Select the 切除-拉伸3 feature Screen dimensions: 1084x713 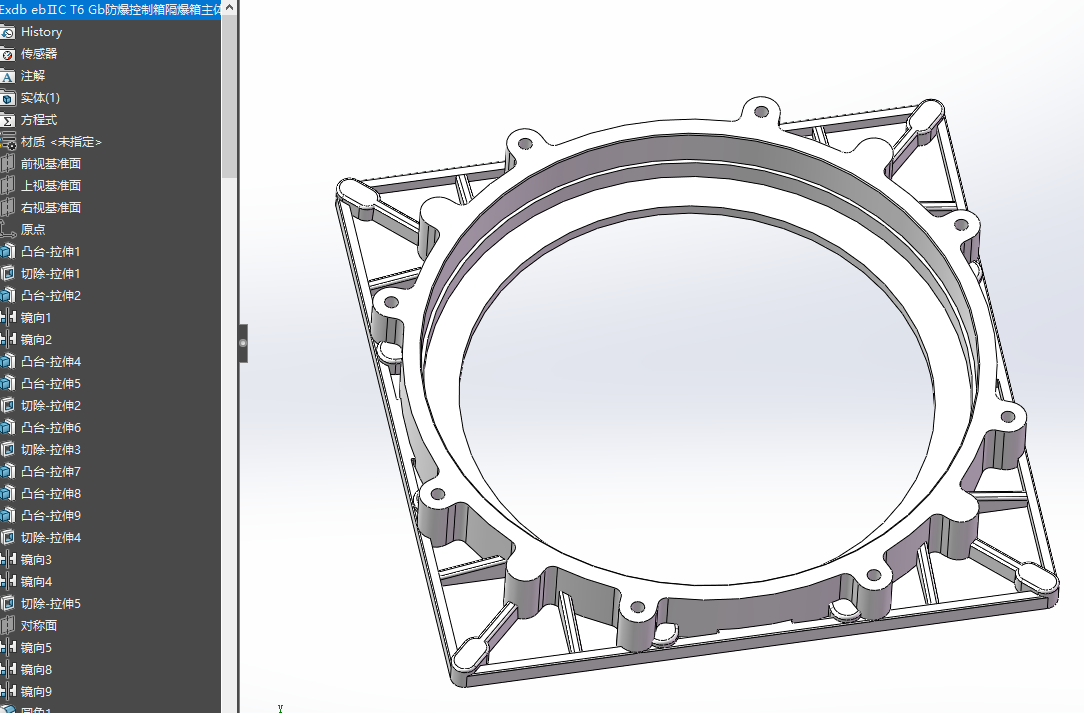click(50, 450)
